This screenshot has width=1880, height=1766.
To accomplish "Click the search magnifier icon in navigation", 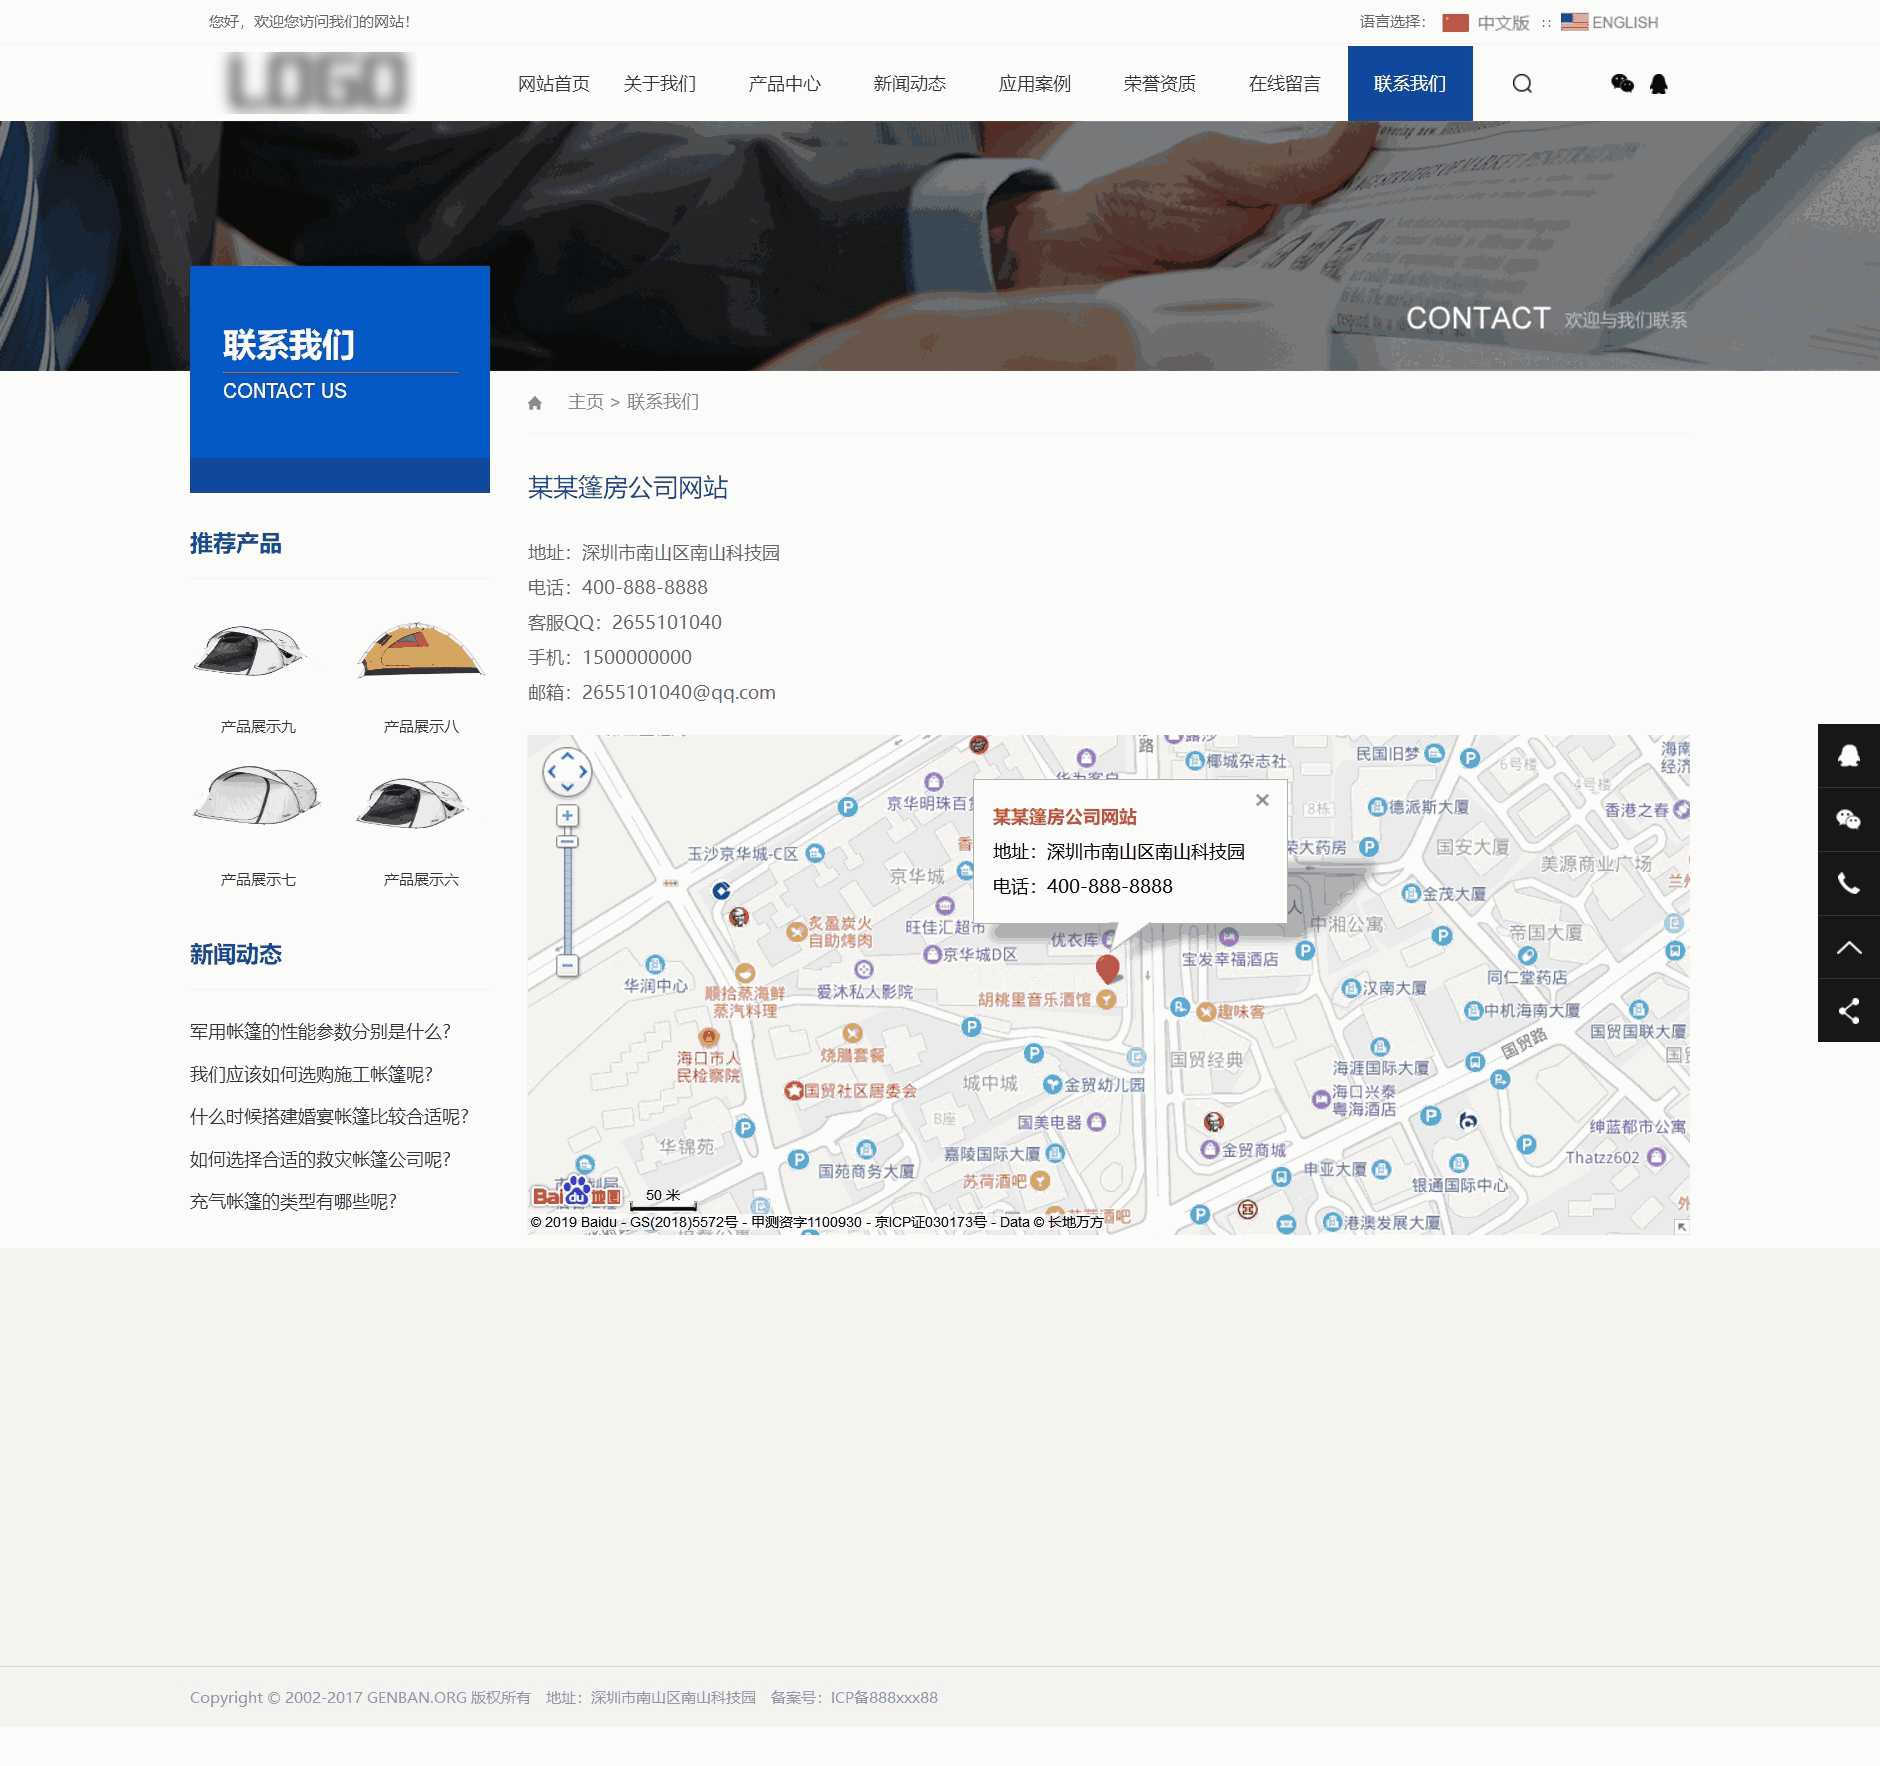I will 1521,84.
